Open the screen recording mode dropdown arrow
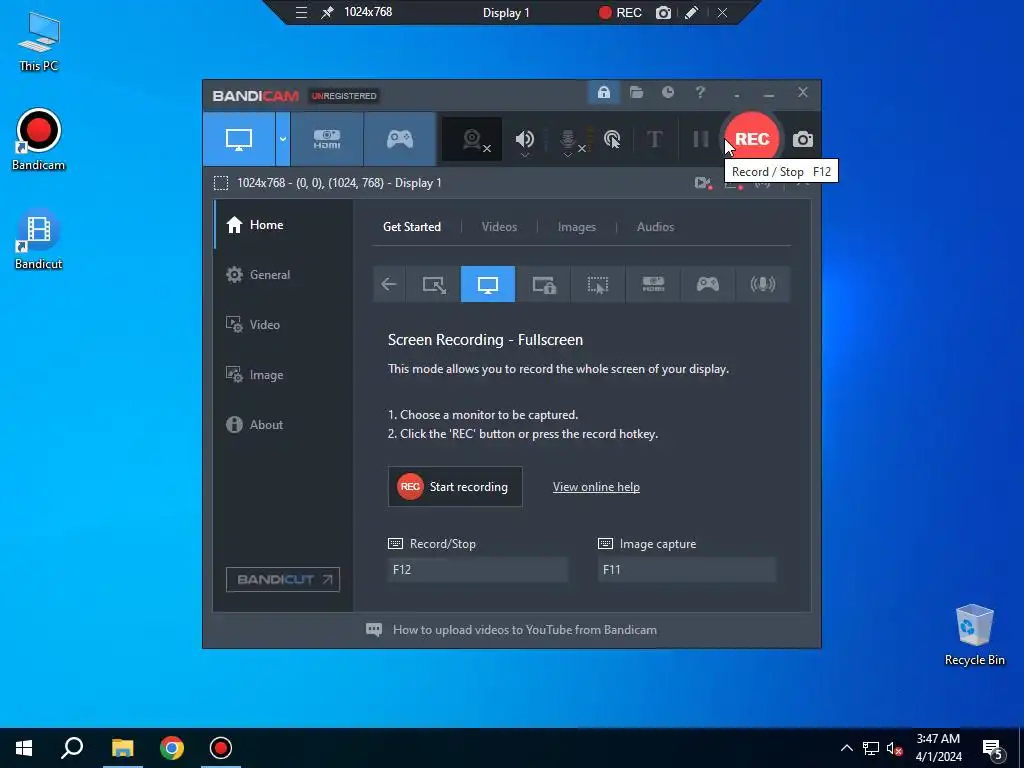Screen dimensions: 1024x768 click(x=283, y=139)
